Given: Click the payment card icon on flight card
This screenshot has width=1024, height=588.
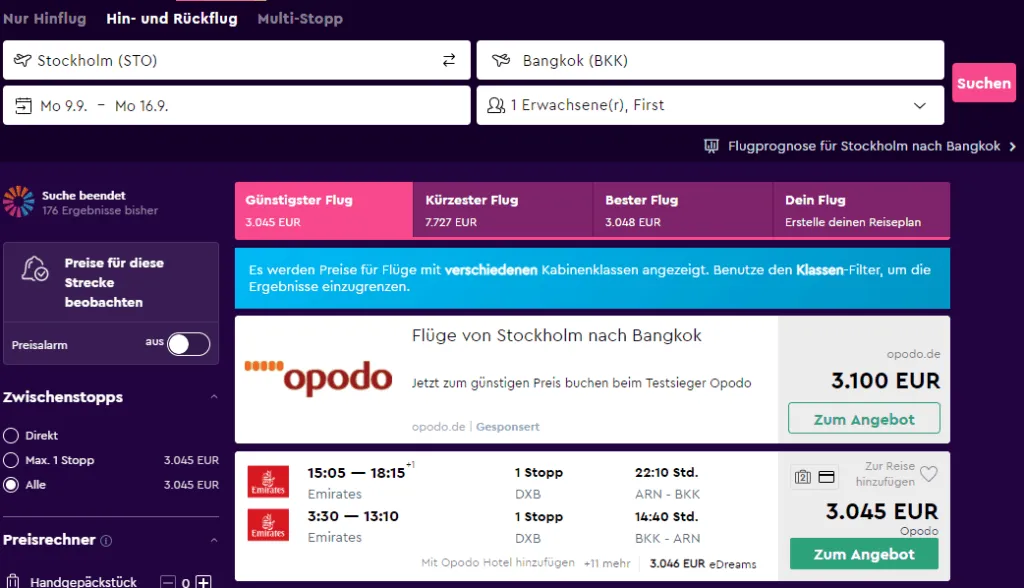Looking at the screenshot, I should coord(826,477).
